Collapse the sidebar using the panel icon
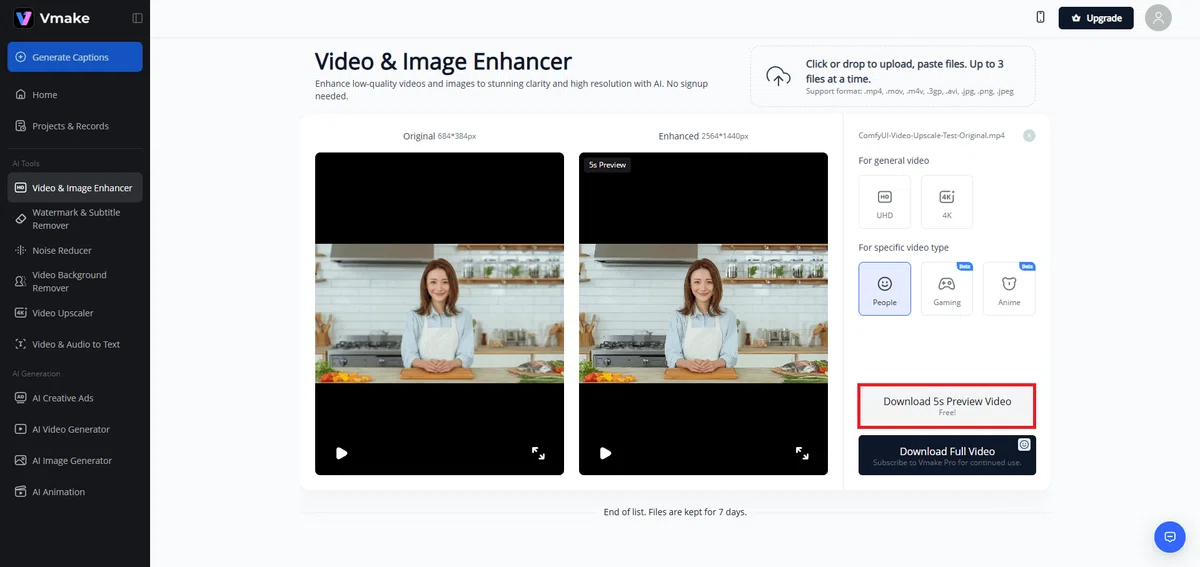Viewport: 1200px width, 567px height. point(137,18)
